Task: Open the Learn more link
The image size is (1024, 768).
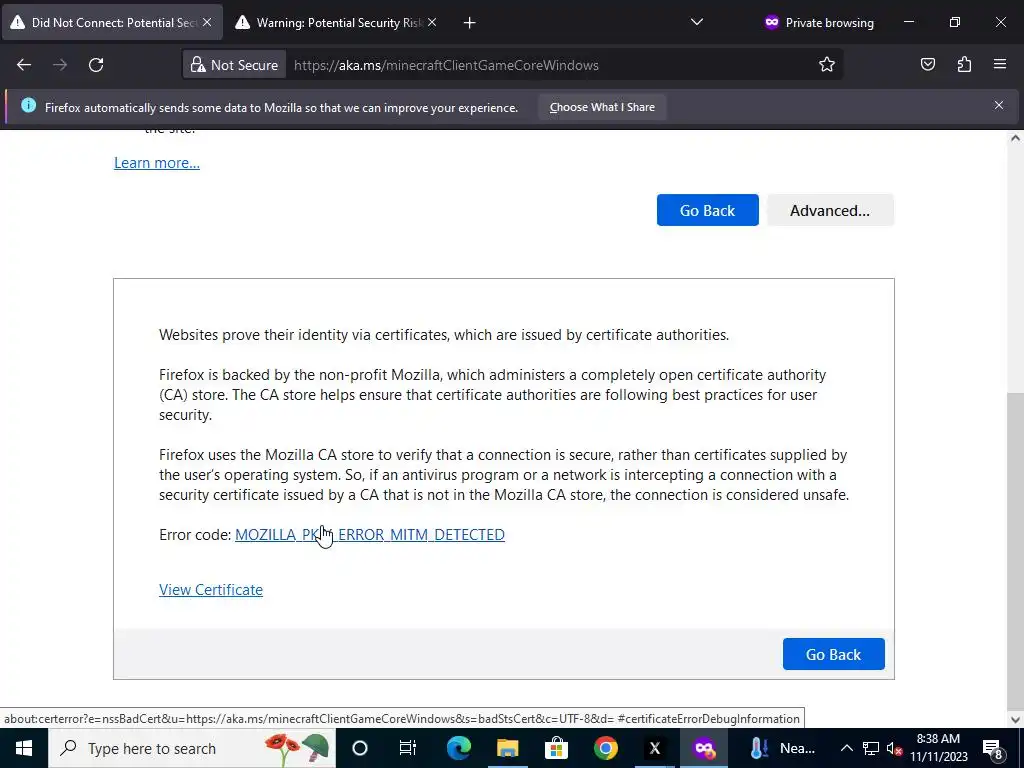Action: pos(157,163)
